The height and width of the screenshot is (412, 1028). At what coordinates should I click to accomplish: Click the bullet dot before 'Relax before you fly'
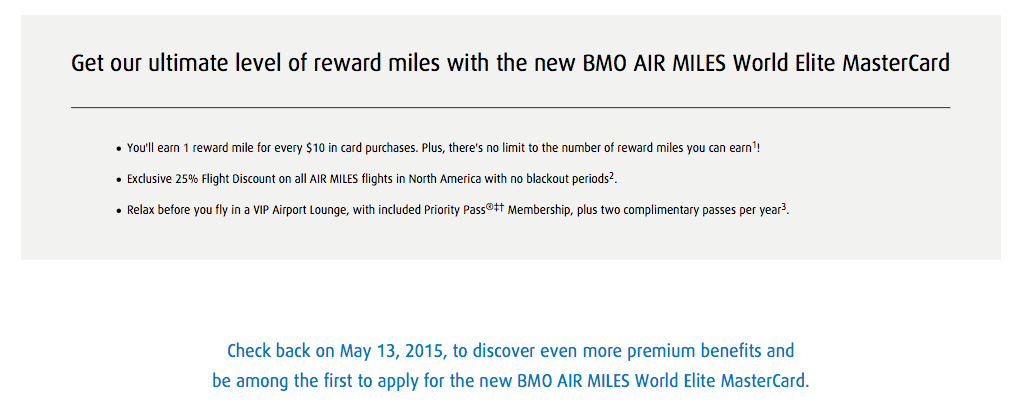click(x=119, y=212)
